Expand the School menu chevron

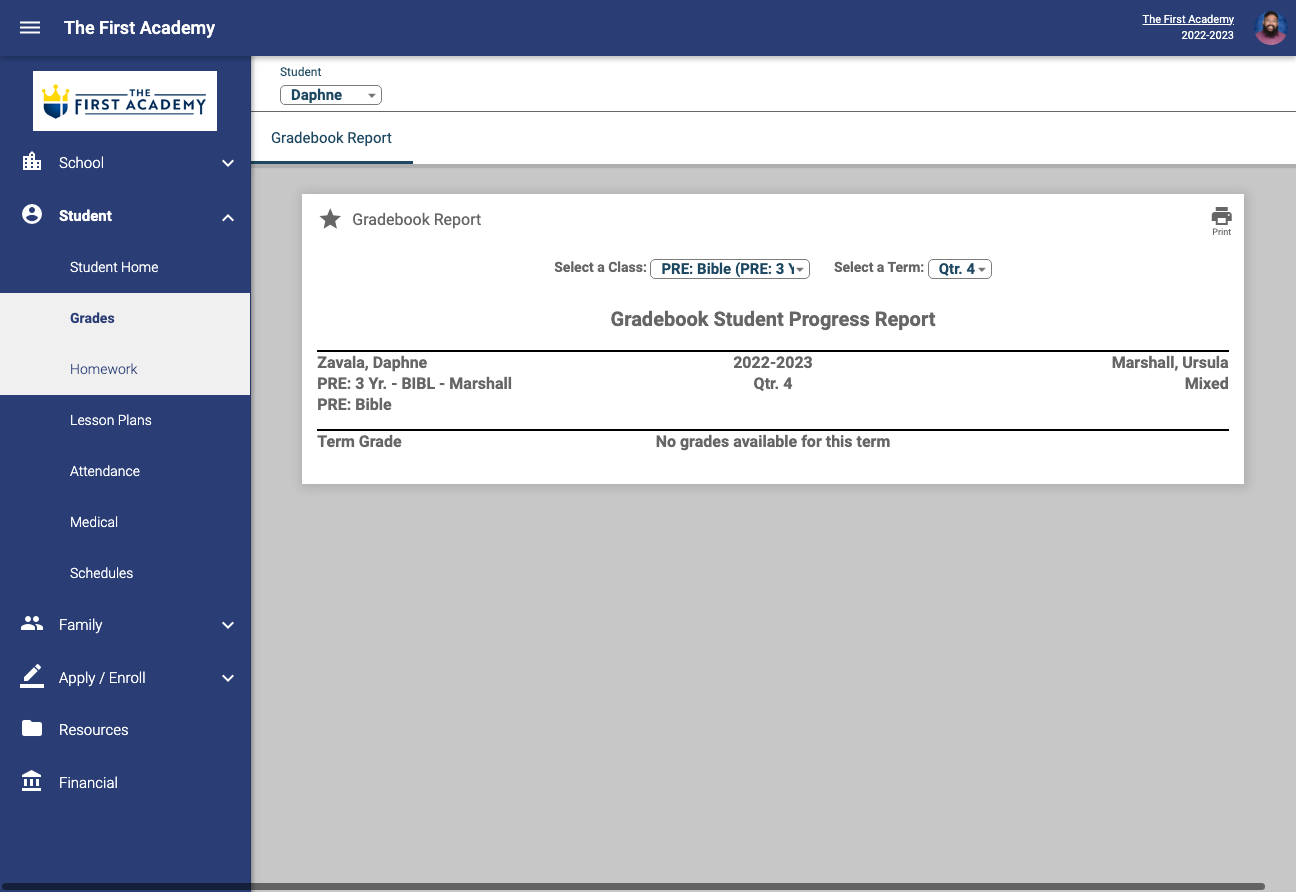click(x=228, y=163)
